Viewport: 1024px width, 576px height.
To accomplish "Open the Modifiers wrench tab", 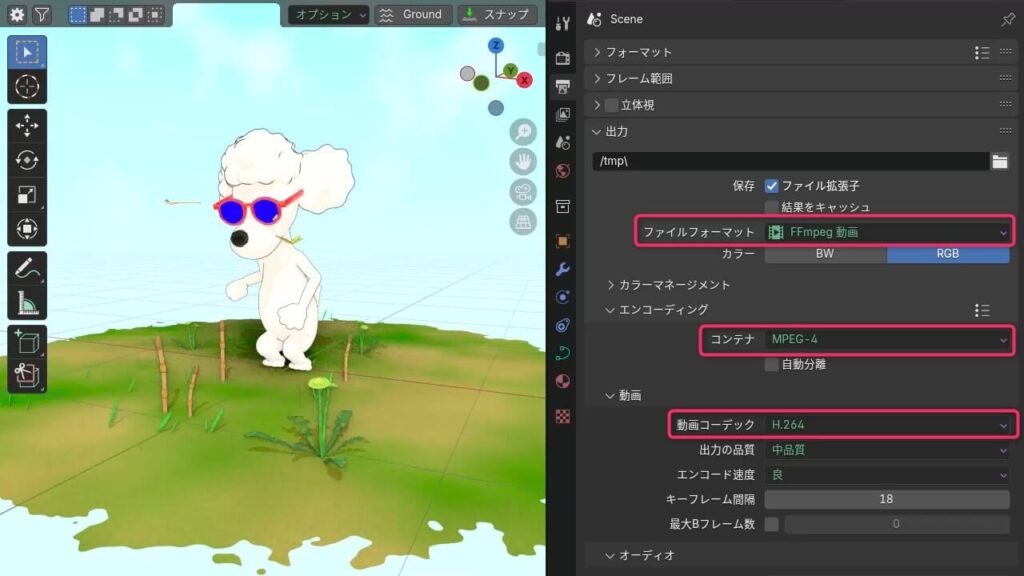I will [x=562, y=269].
